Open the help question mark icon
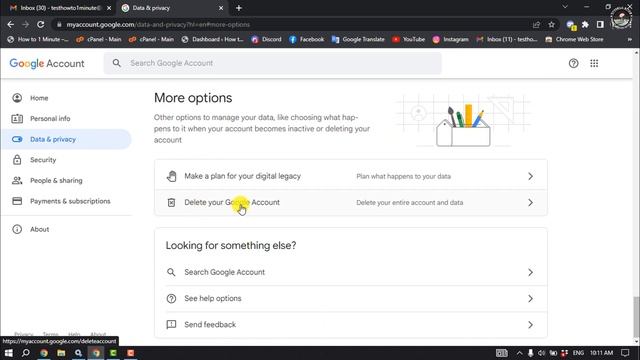 point(573,63)
